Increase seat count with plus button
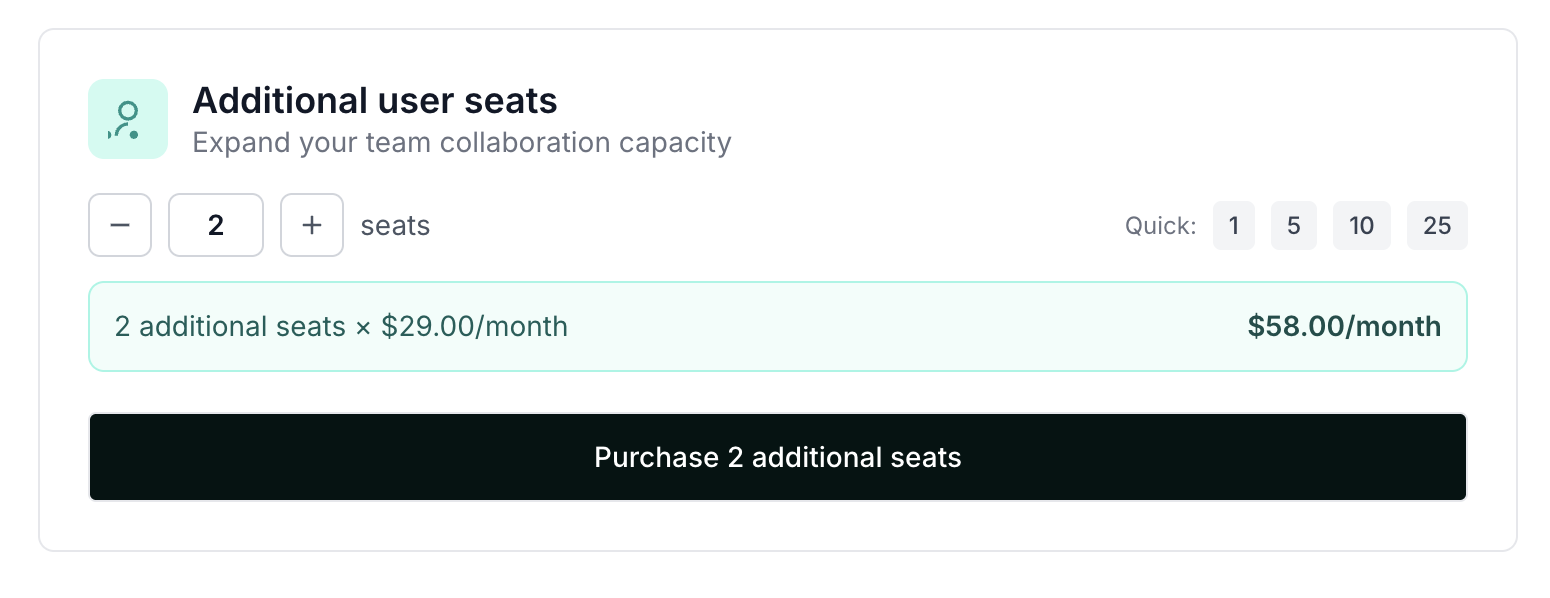This screenshot has height=598, width=1550. tap(312, 225)
